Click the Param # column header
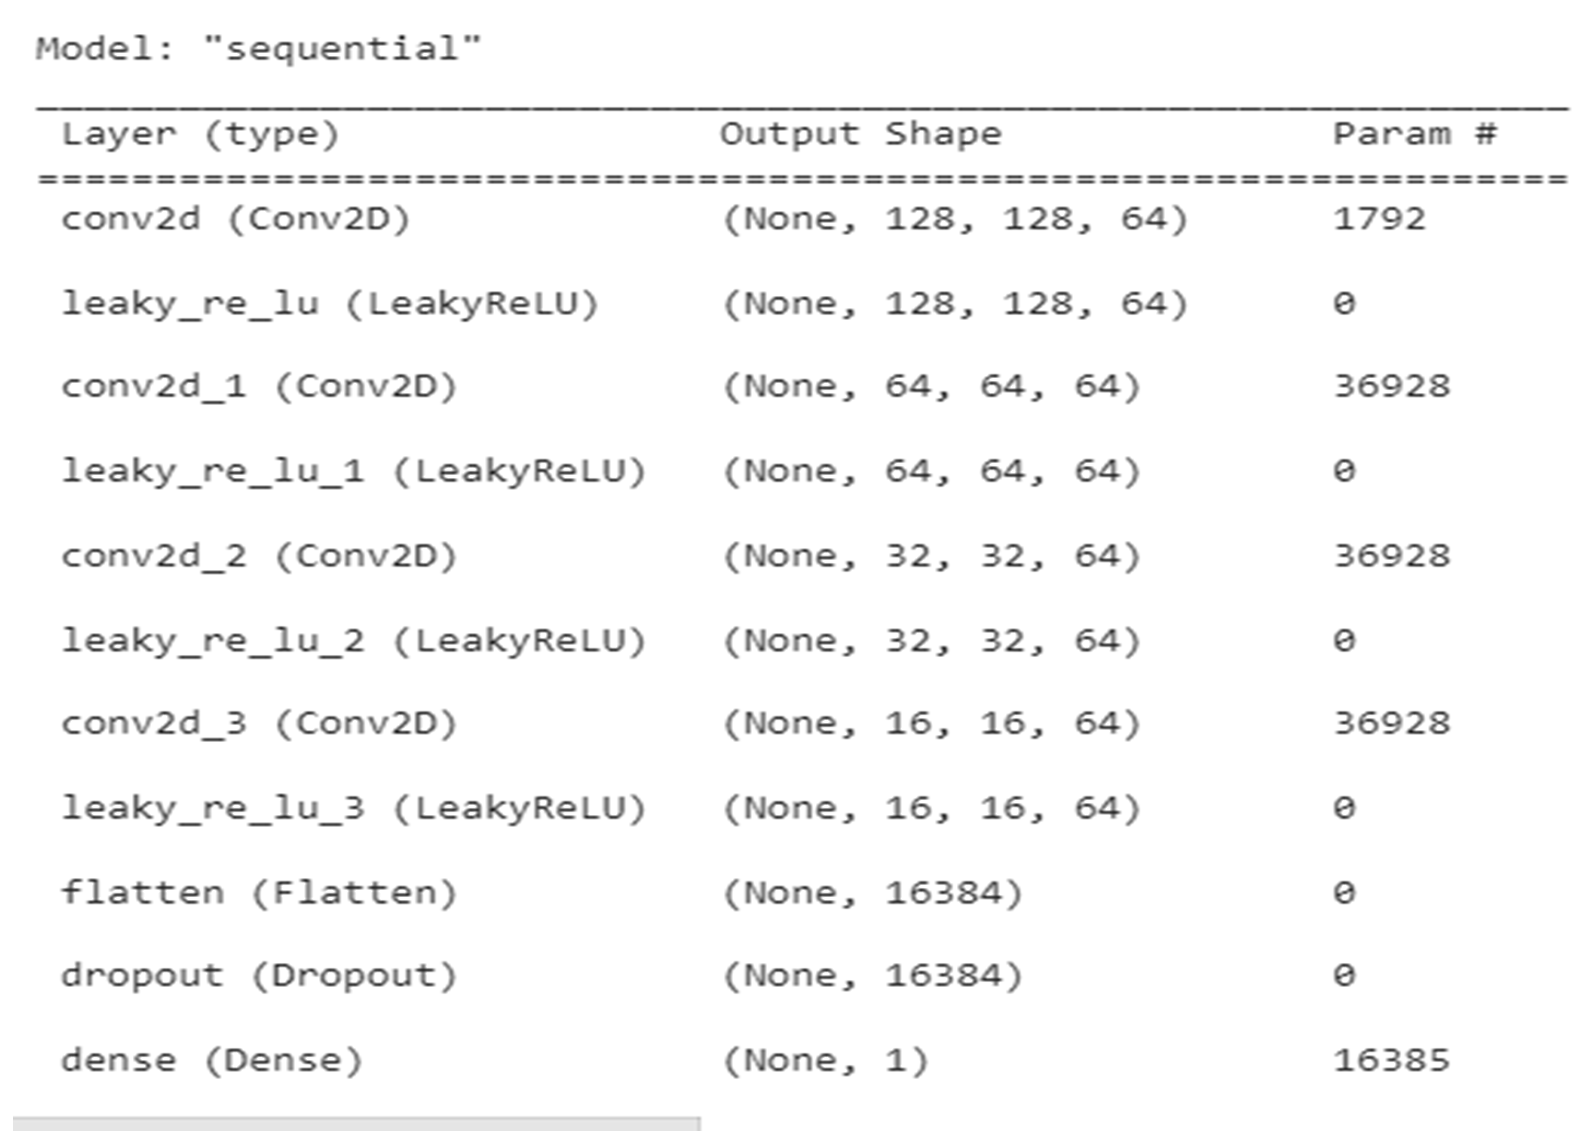Screen dimensions: 1589x1143 click(1414, 134)
